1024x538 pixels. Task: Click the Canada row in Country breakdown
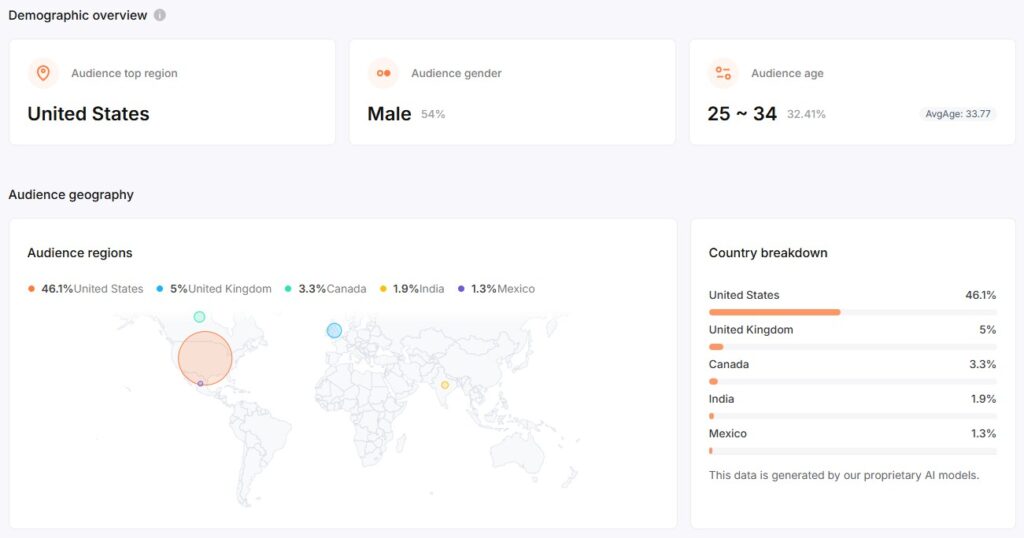pos(852,365)
